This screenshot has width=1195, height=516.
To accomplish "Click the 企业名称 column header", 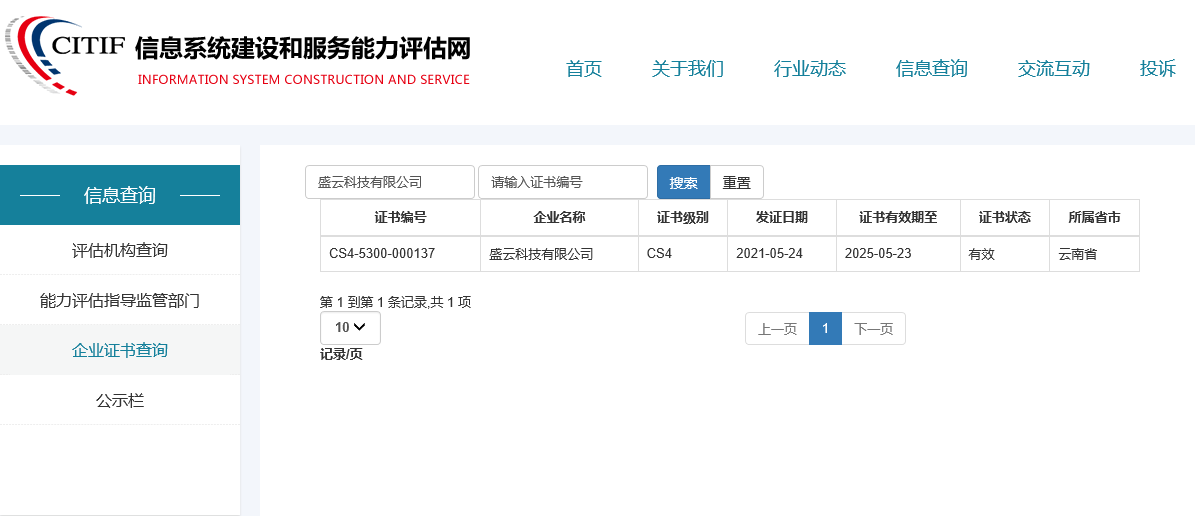I will [x=559, y=218].
